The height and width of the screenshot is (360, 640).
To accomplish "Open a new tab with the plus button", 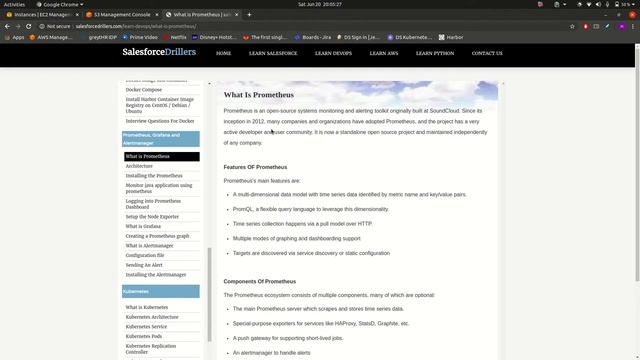I will click(249, 15).
